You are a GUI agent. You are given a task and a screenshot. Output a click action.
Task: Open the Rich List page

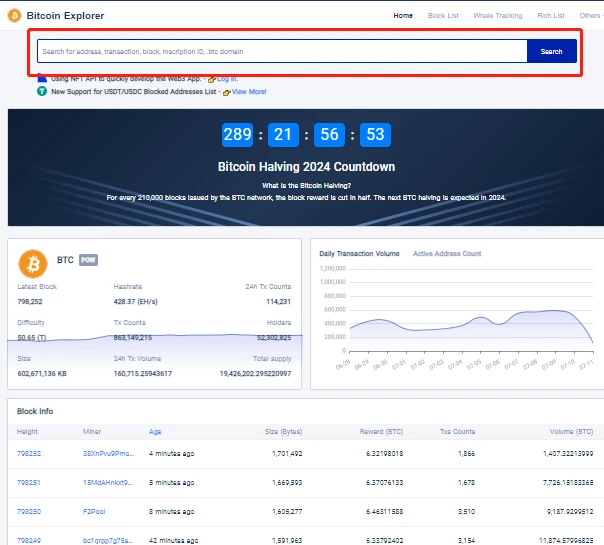pos(550,16)
